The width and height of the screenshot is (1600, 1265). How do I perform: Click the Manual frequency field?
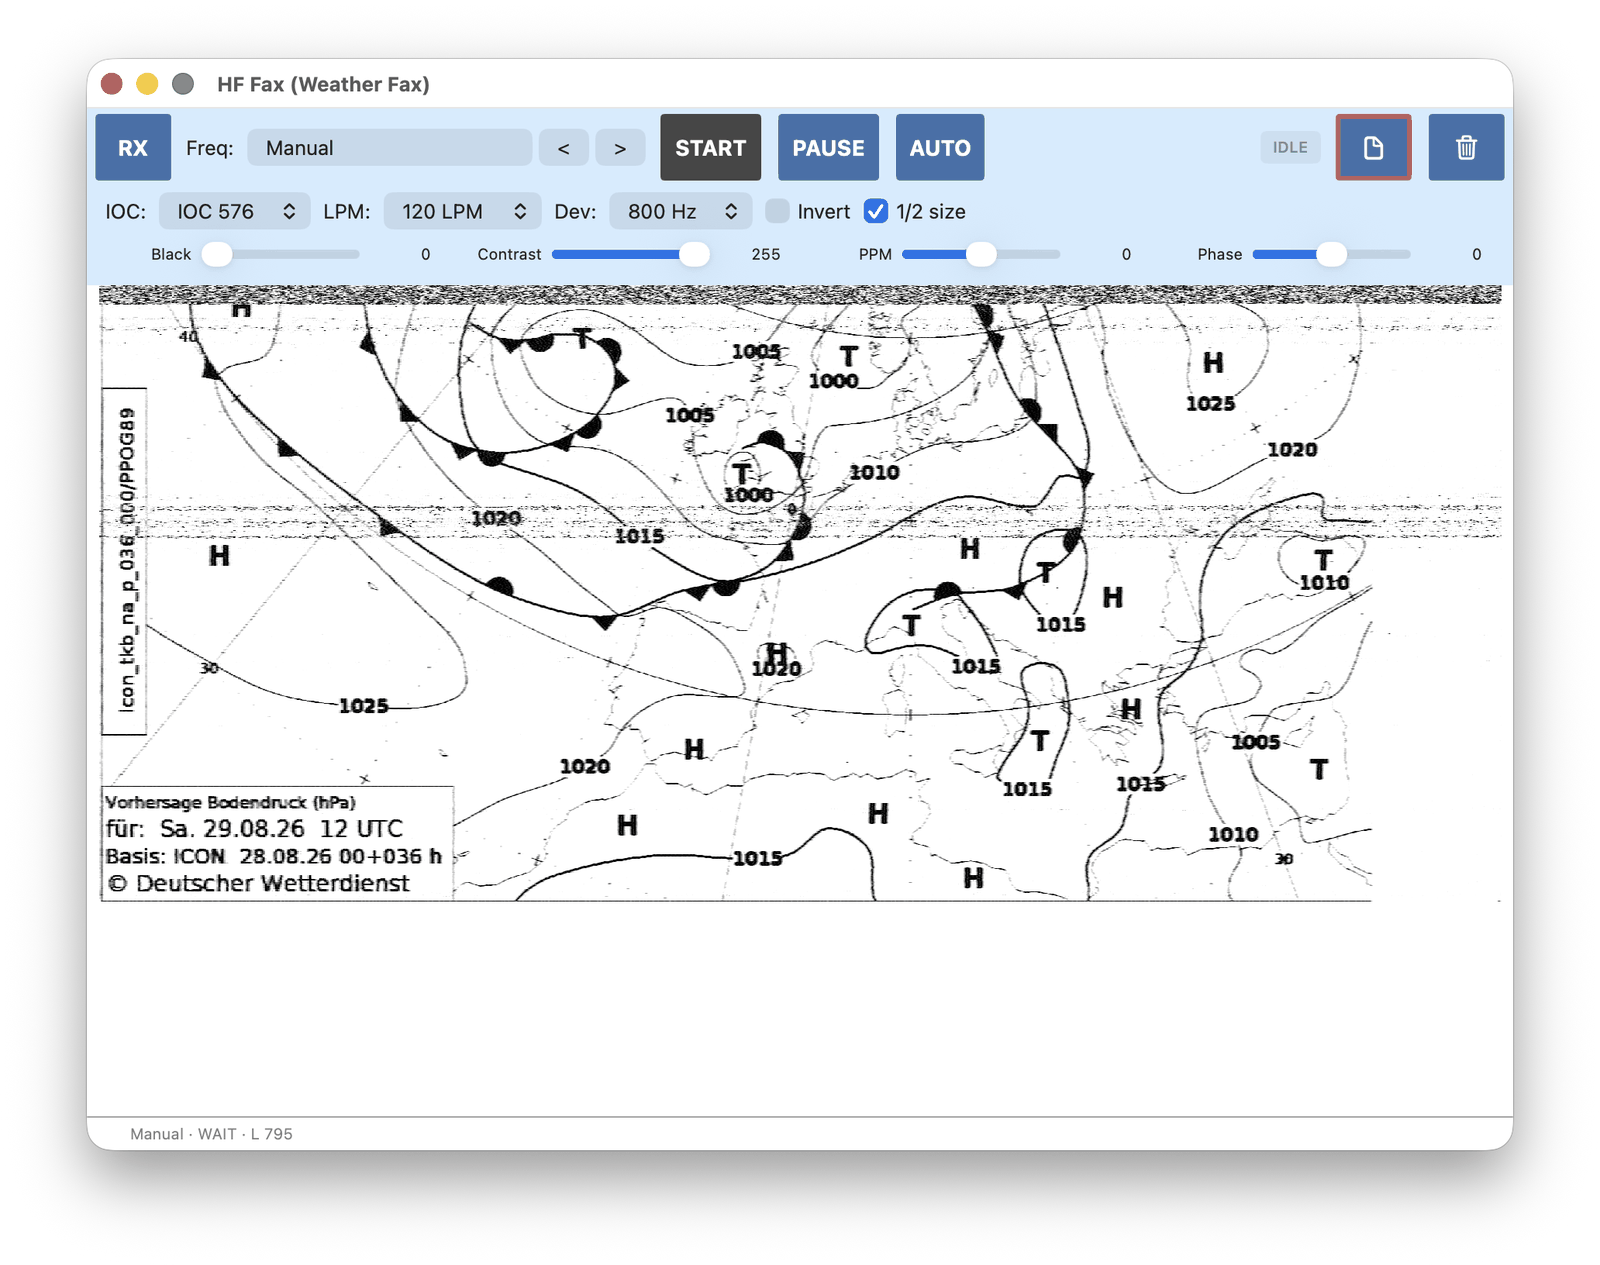point(389,148)
